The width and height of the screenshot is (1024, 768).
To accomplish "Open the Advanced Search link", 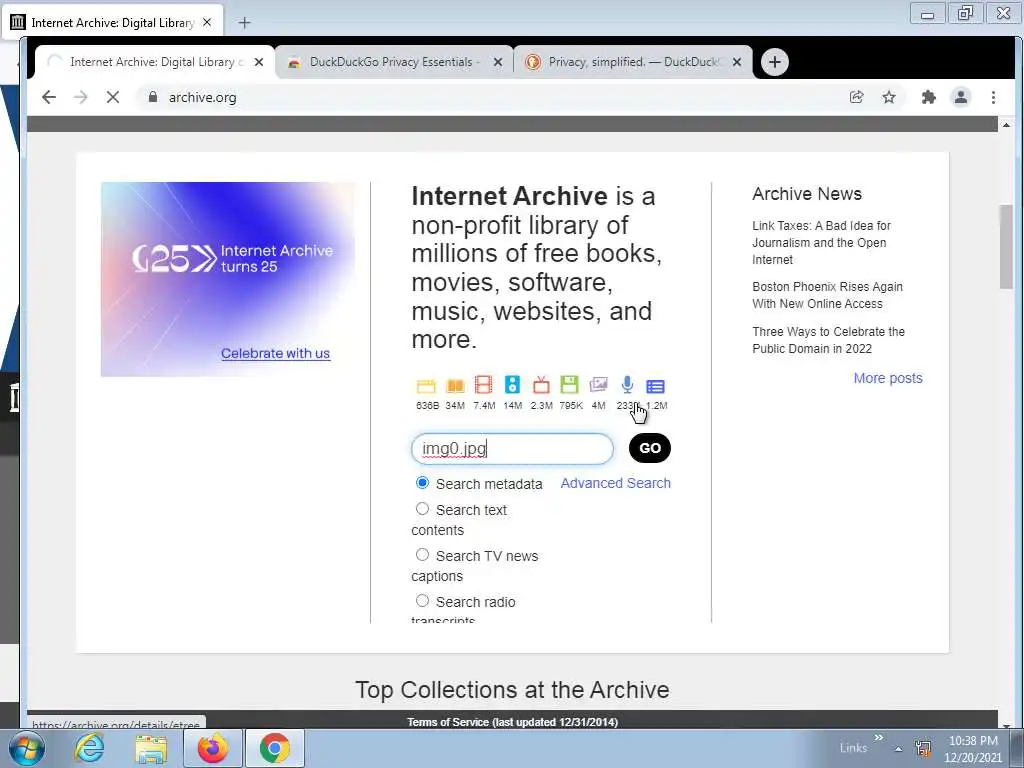I will [615, 483].
